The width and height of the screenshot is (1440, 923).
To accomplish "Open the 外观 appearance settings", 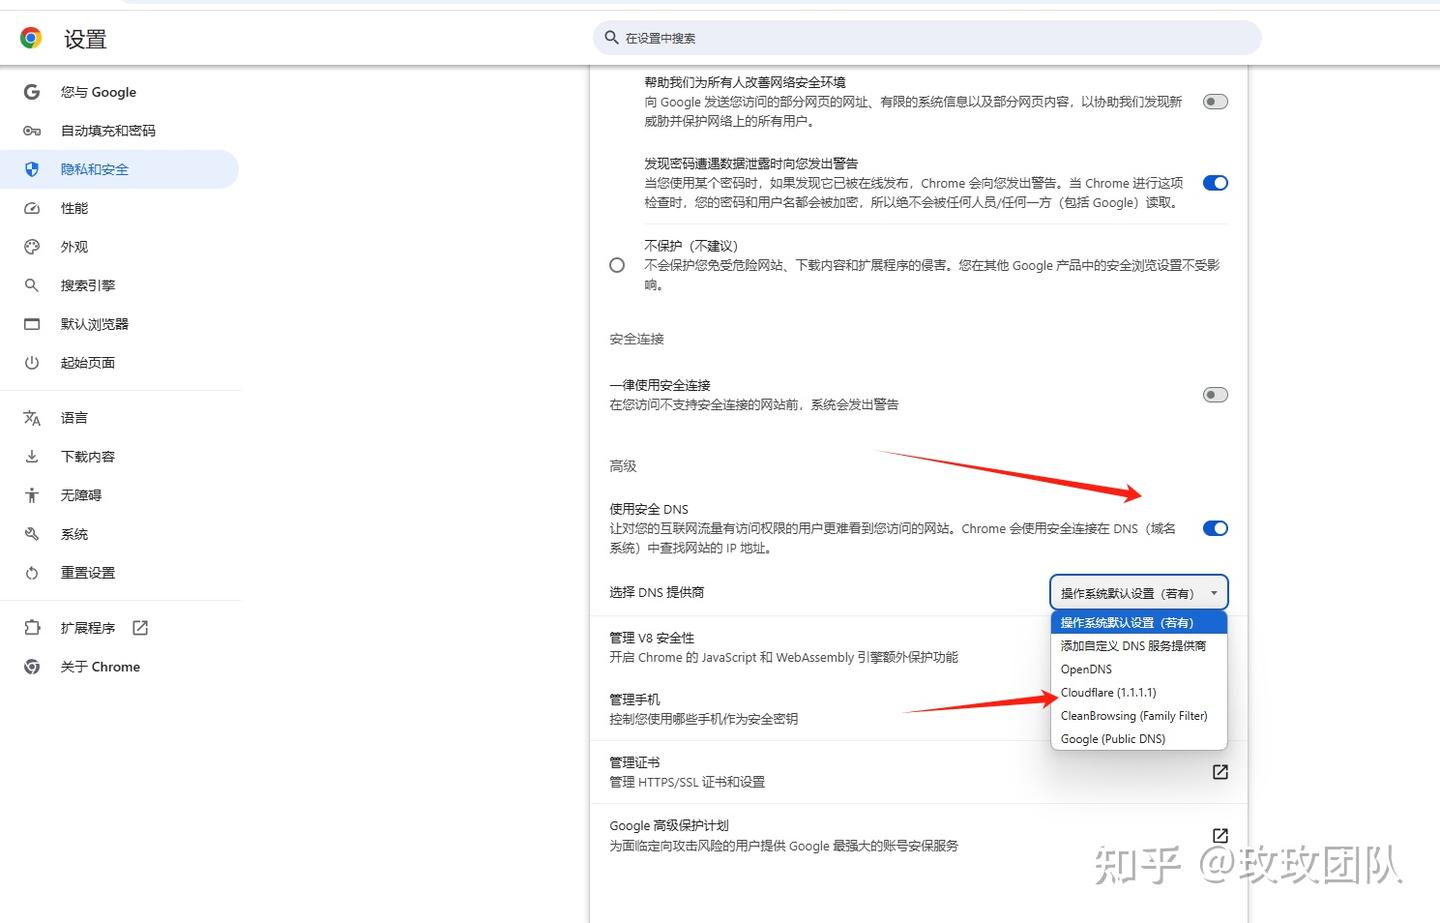I will (74, 246).
